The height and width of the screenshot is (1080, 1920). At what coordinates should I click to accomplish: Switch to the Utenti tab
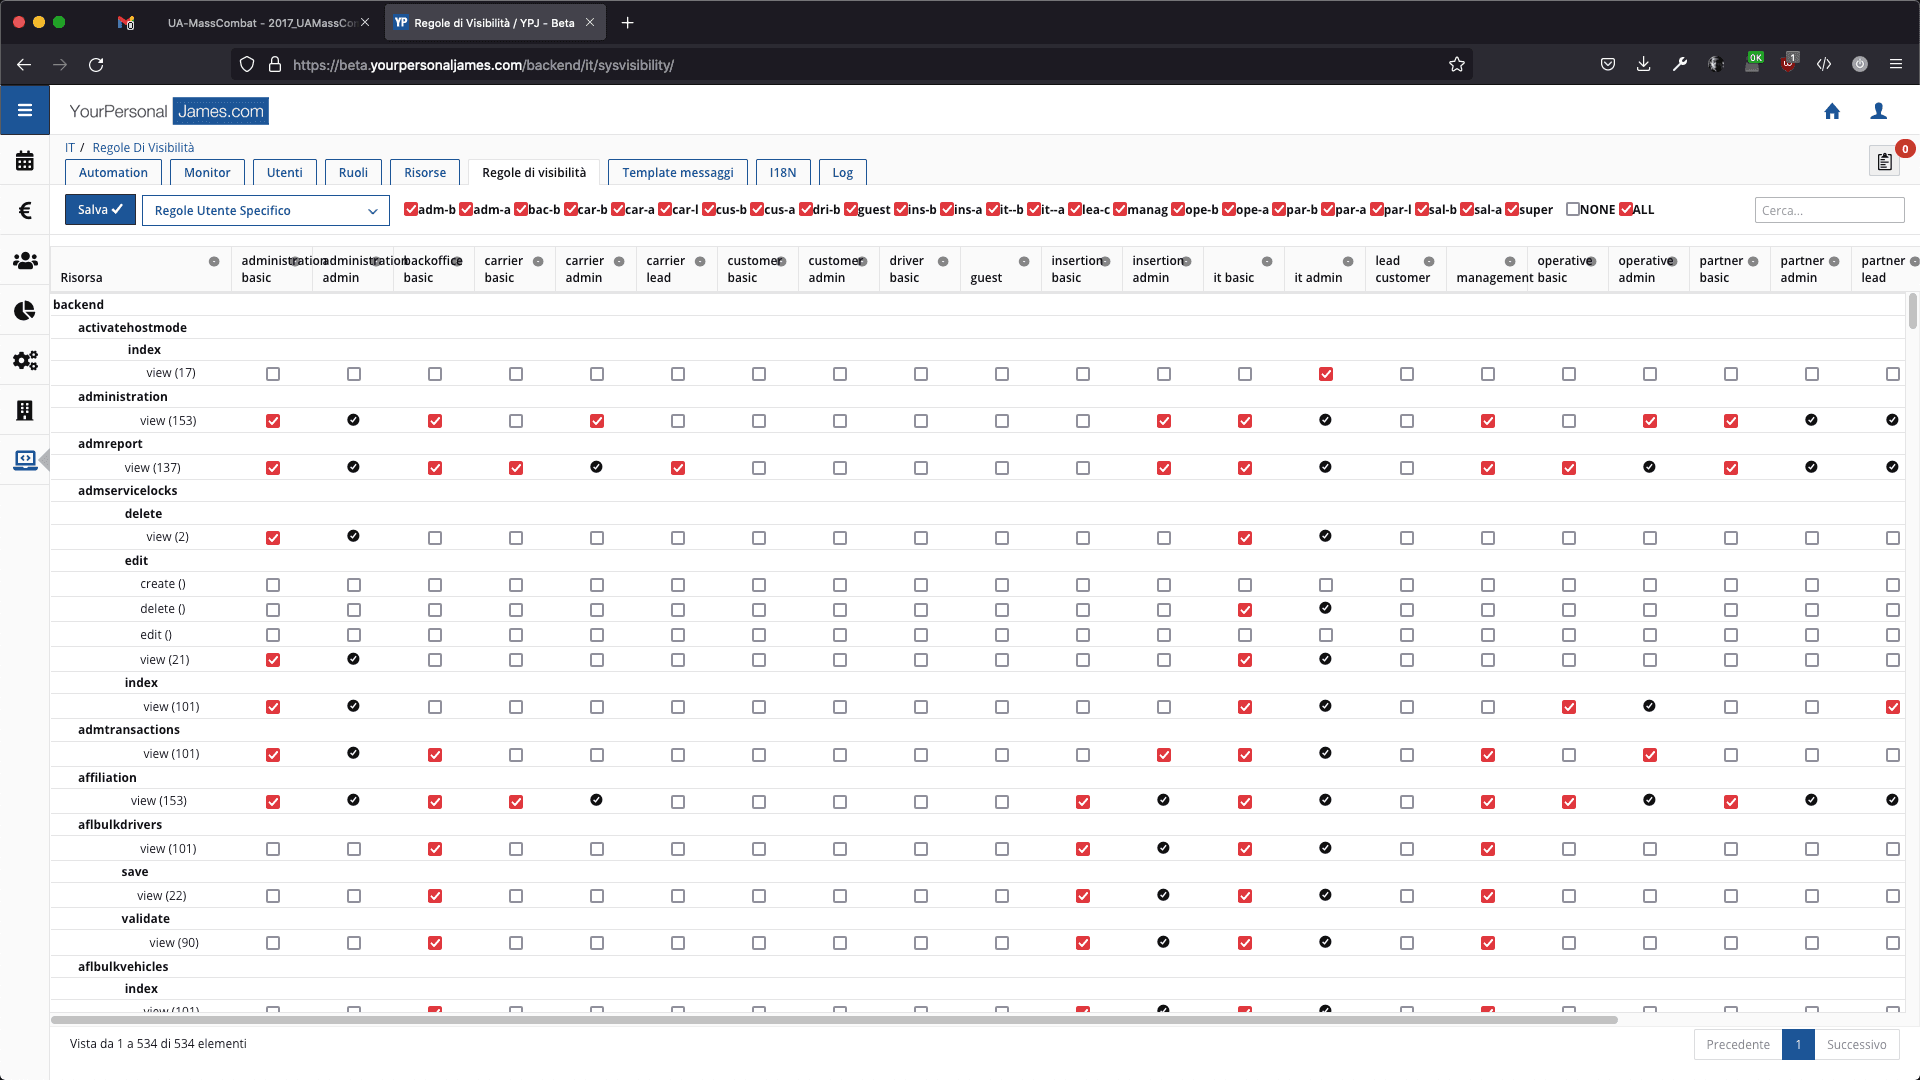click(x=285, y=172)
